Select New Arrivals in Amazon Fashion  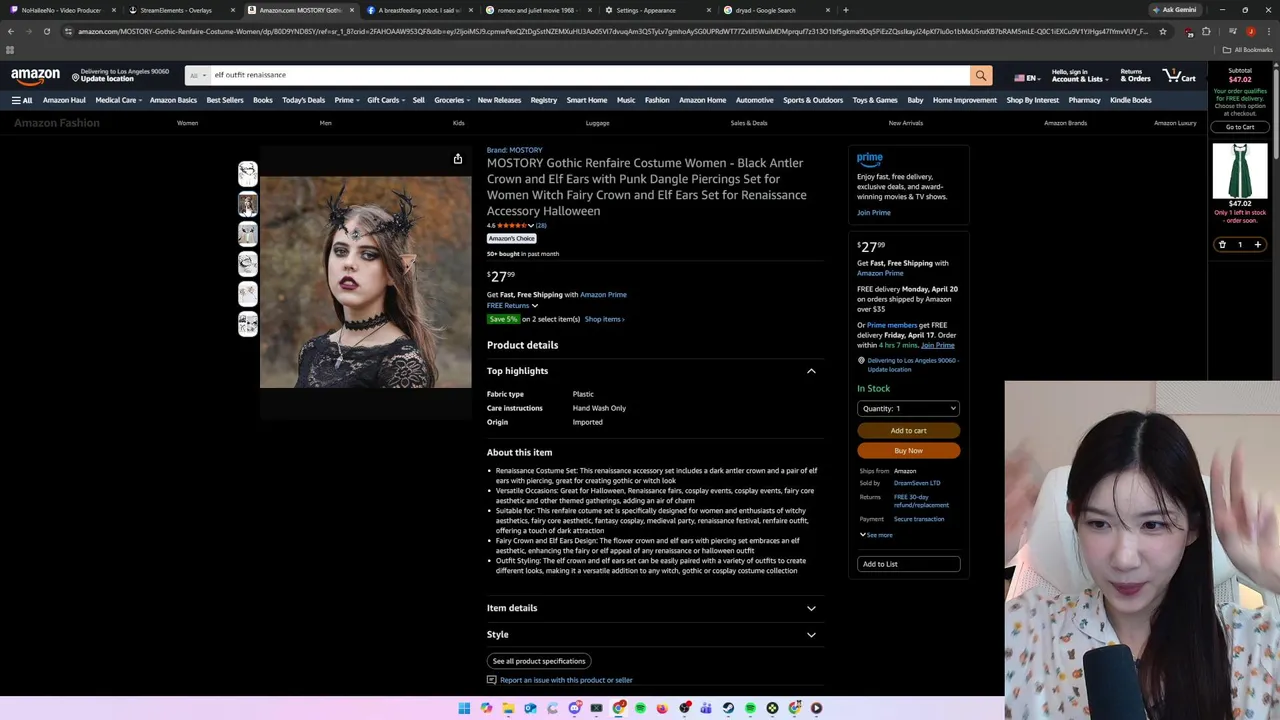[905, 123]
